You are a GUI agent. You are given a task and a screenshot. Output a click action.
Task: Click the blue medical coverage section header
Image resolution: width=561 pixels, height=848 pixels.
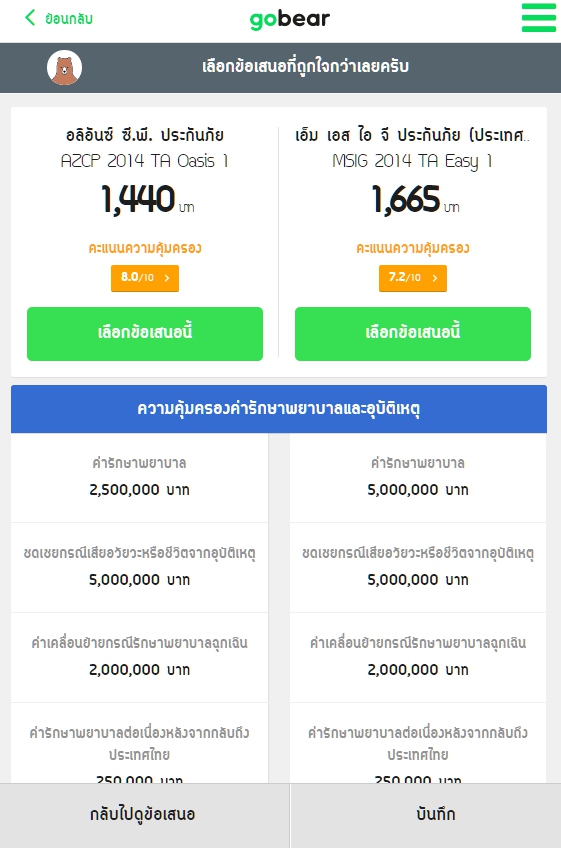(279, 409)
